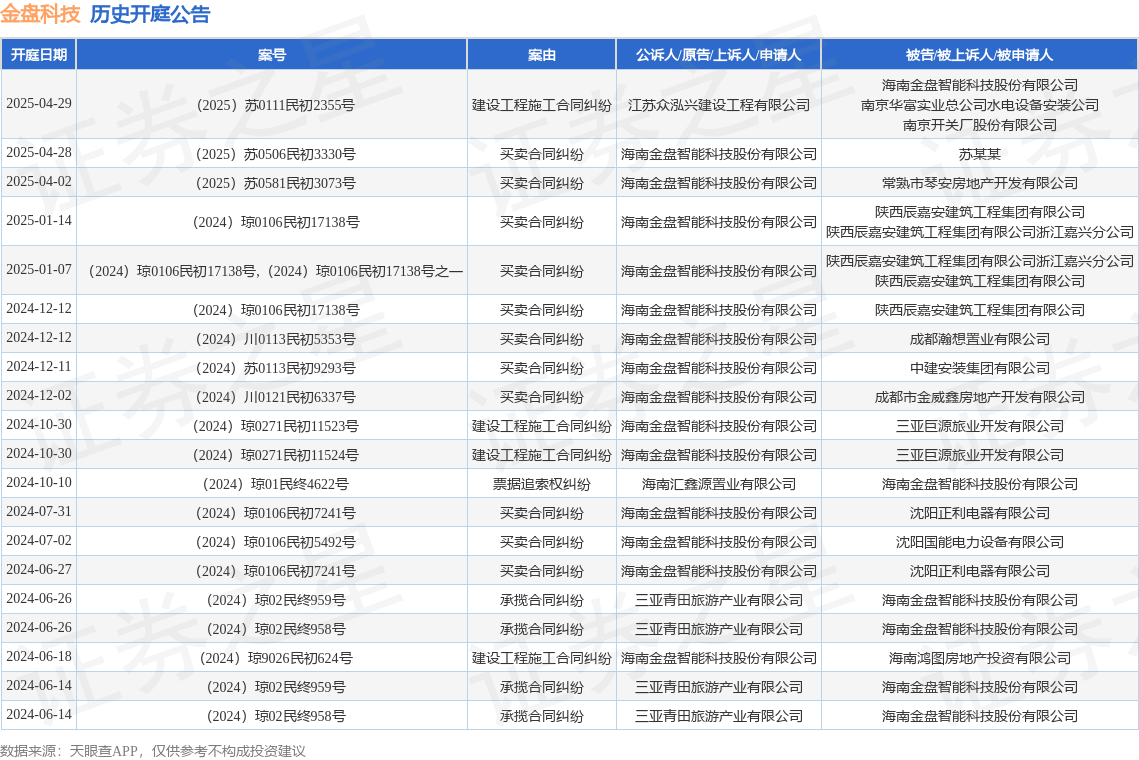This screenshot has height=760, width=1139.
Task: Click the date 2024-10-10
Action: pos(39,482)
